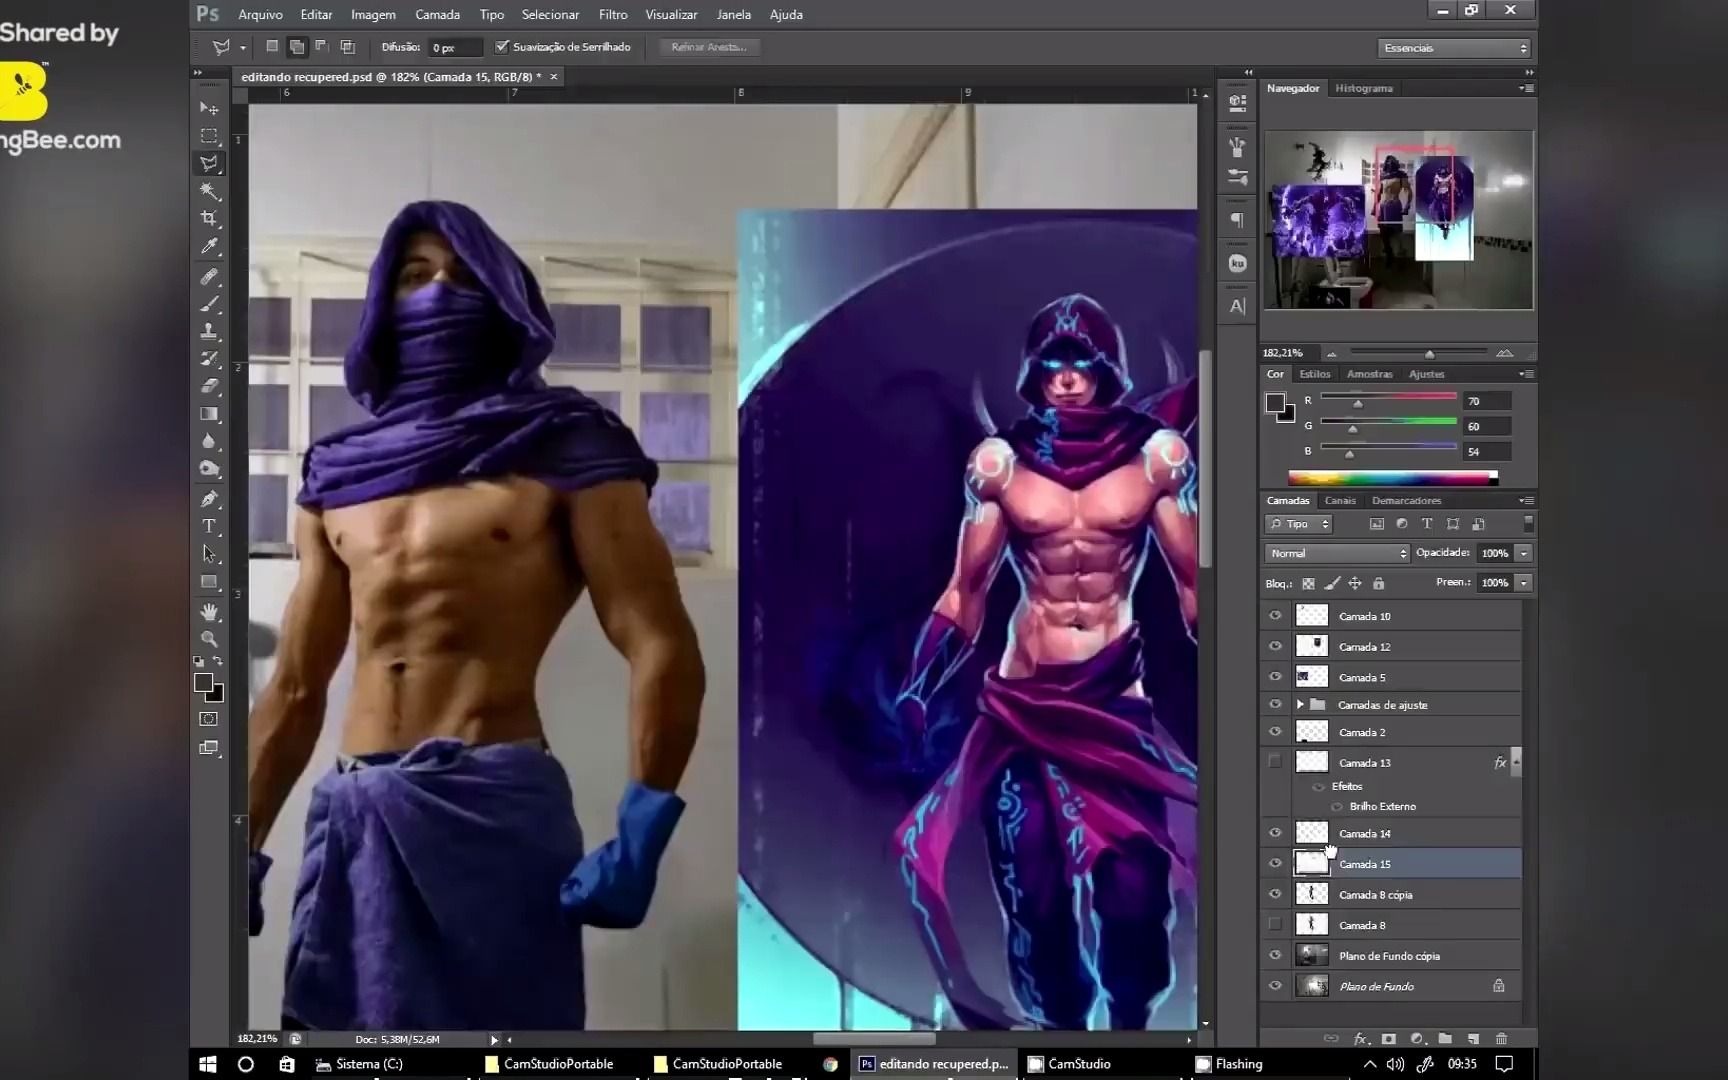Select the Brush tool
Image resolution: width=1728 pixels, height=1080 pixels.
point(209,304)
